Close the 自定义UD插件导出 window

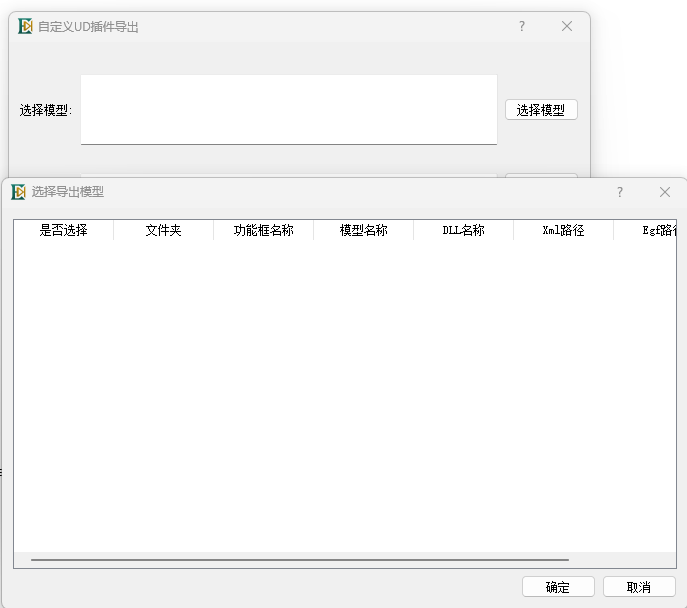(x=567, y=27)
